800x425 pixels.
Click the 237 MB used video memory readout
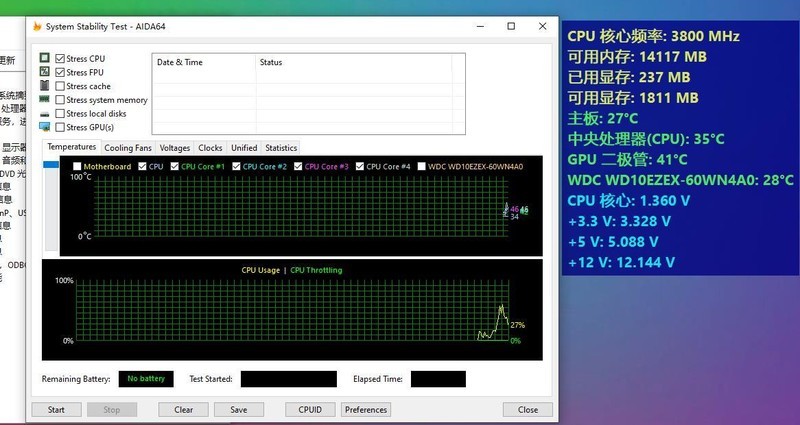629,78
